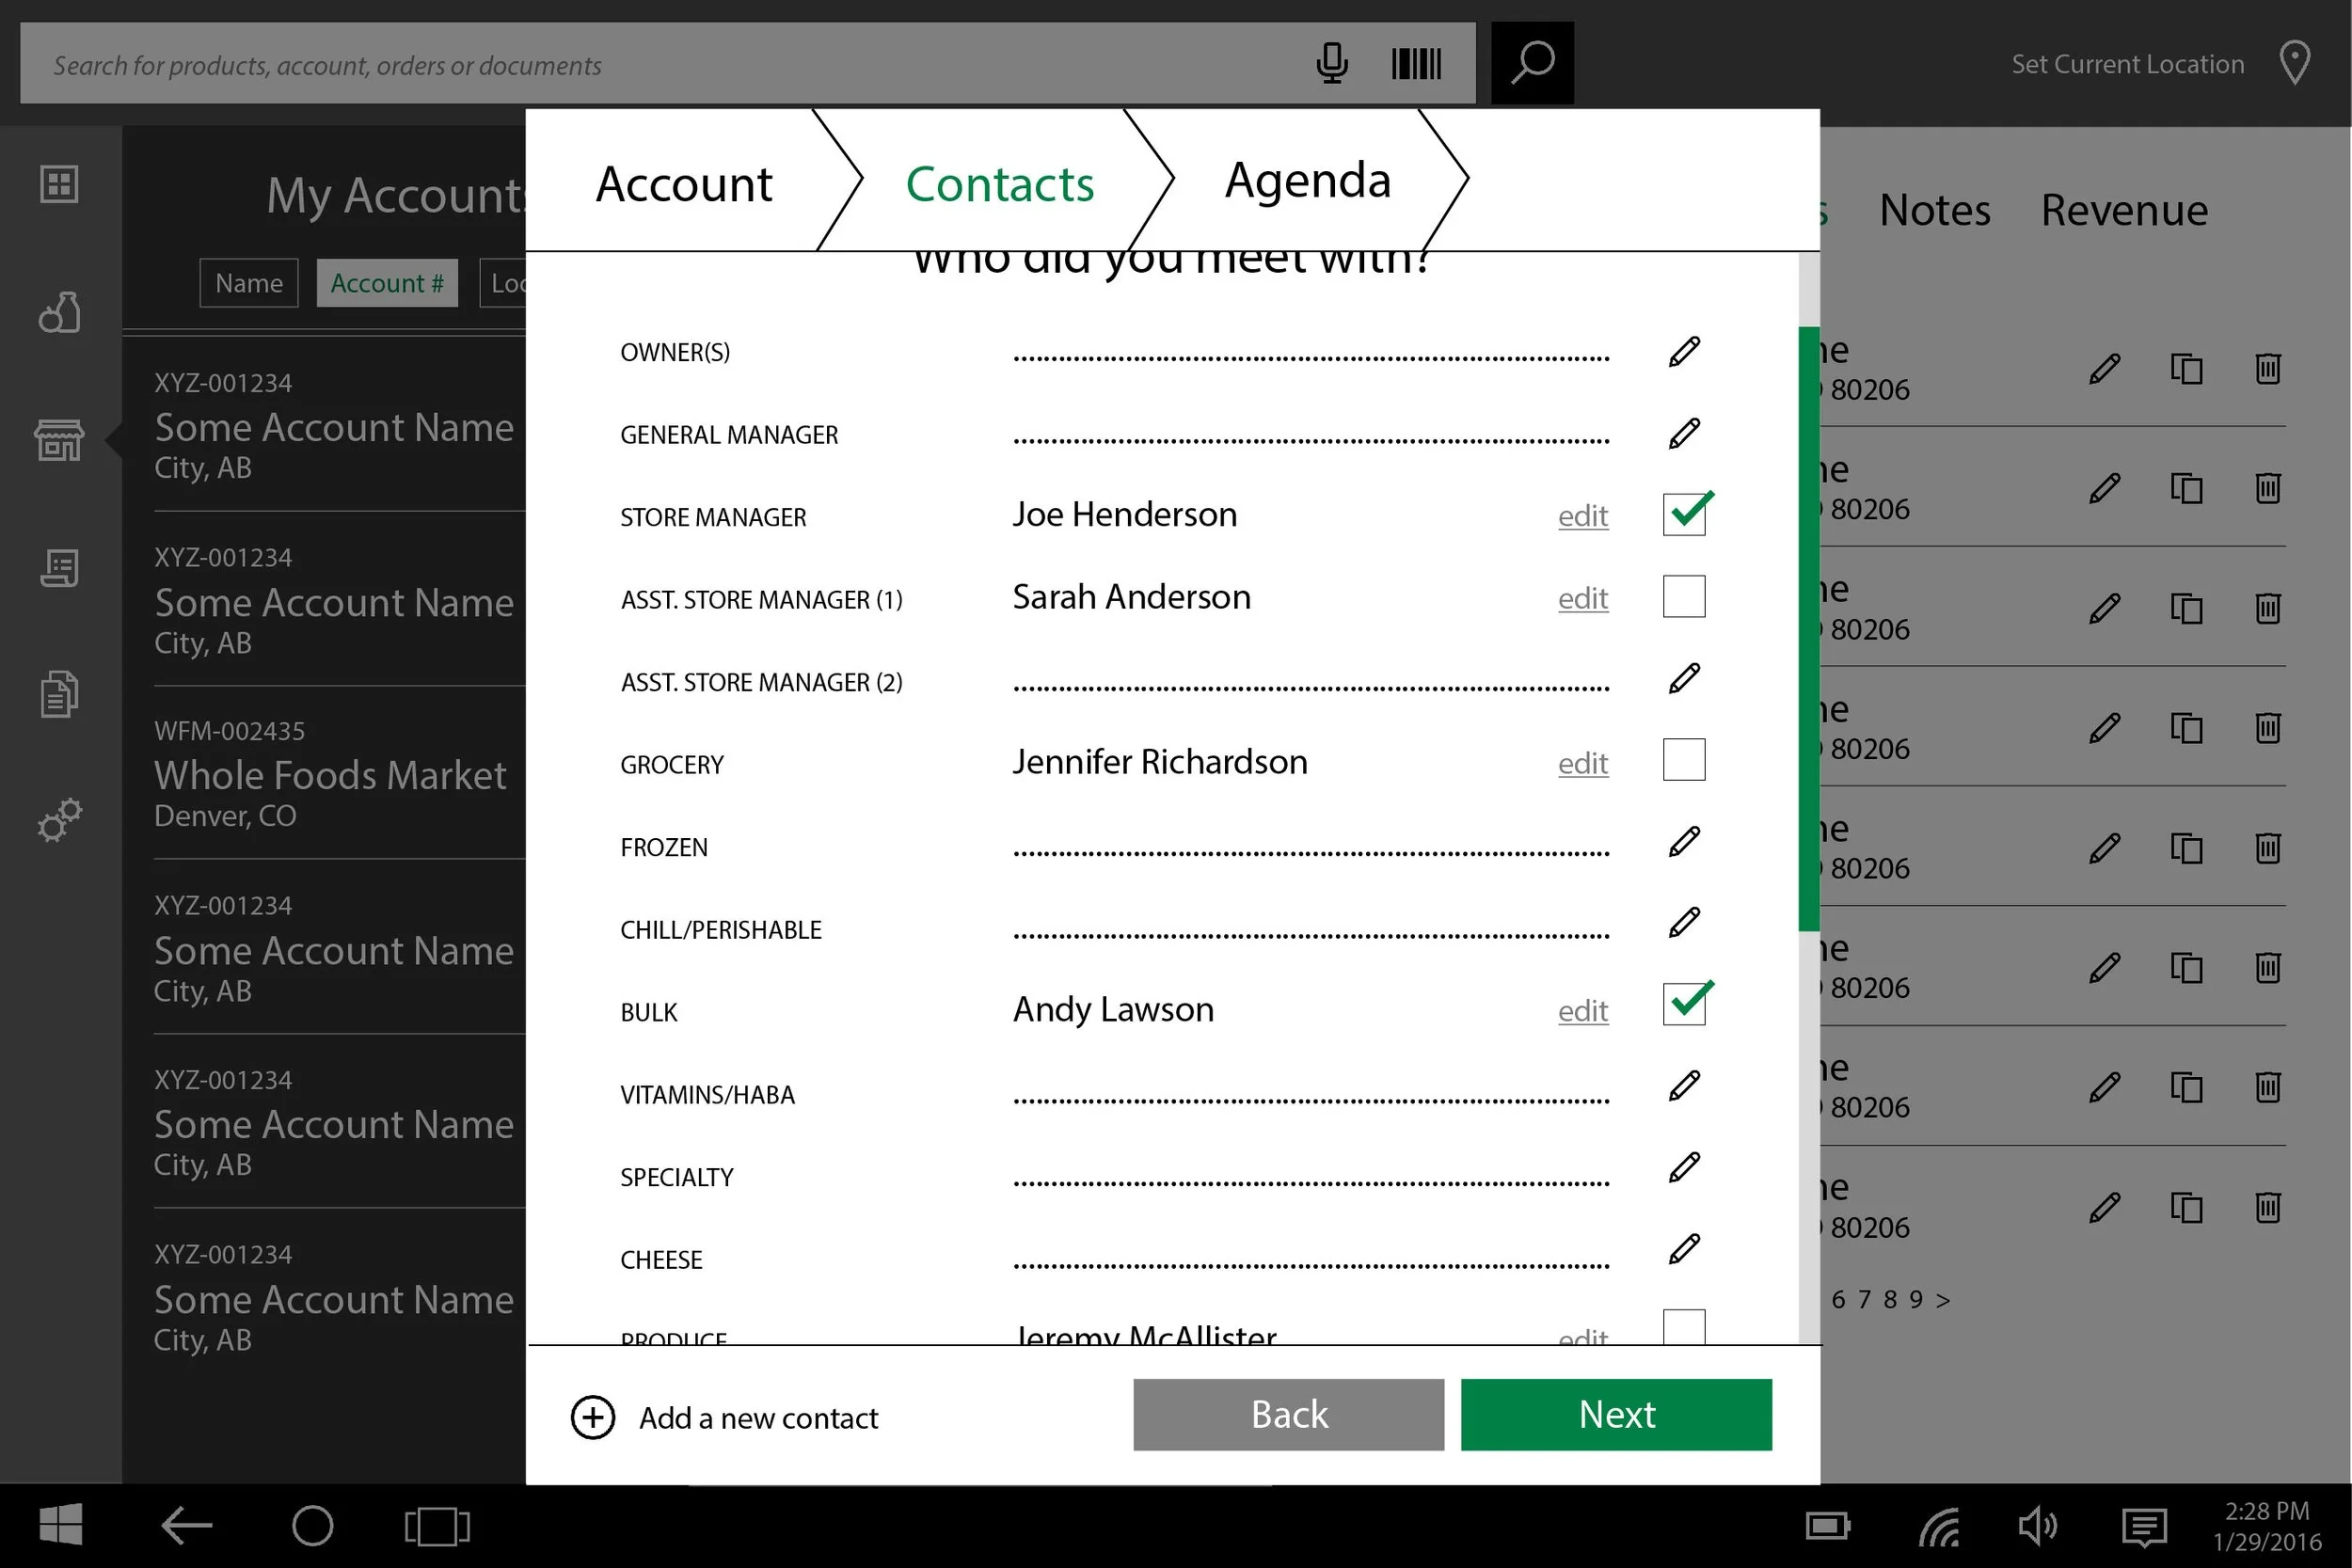2352x1568 pixels.
Task: Click the microphone icon in the search bar
Action: point(1332,63)
